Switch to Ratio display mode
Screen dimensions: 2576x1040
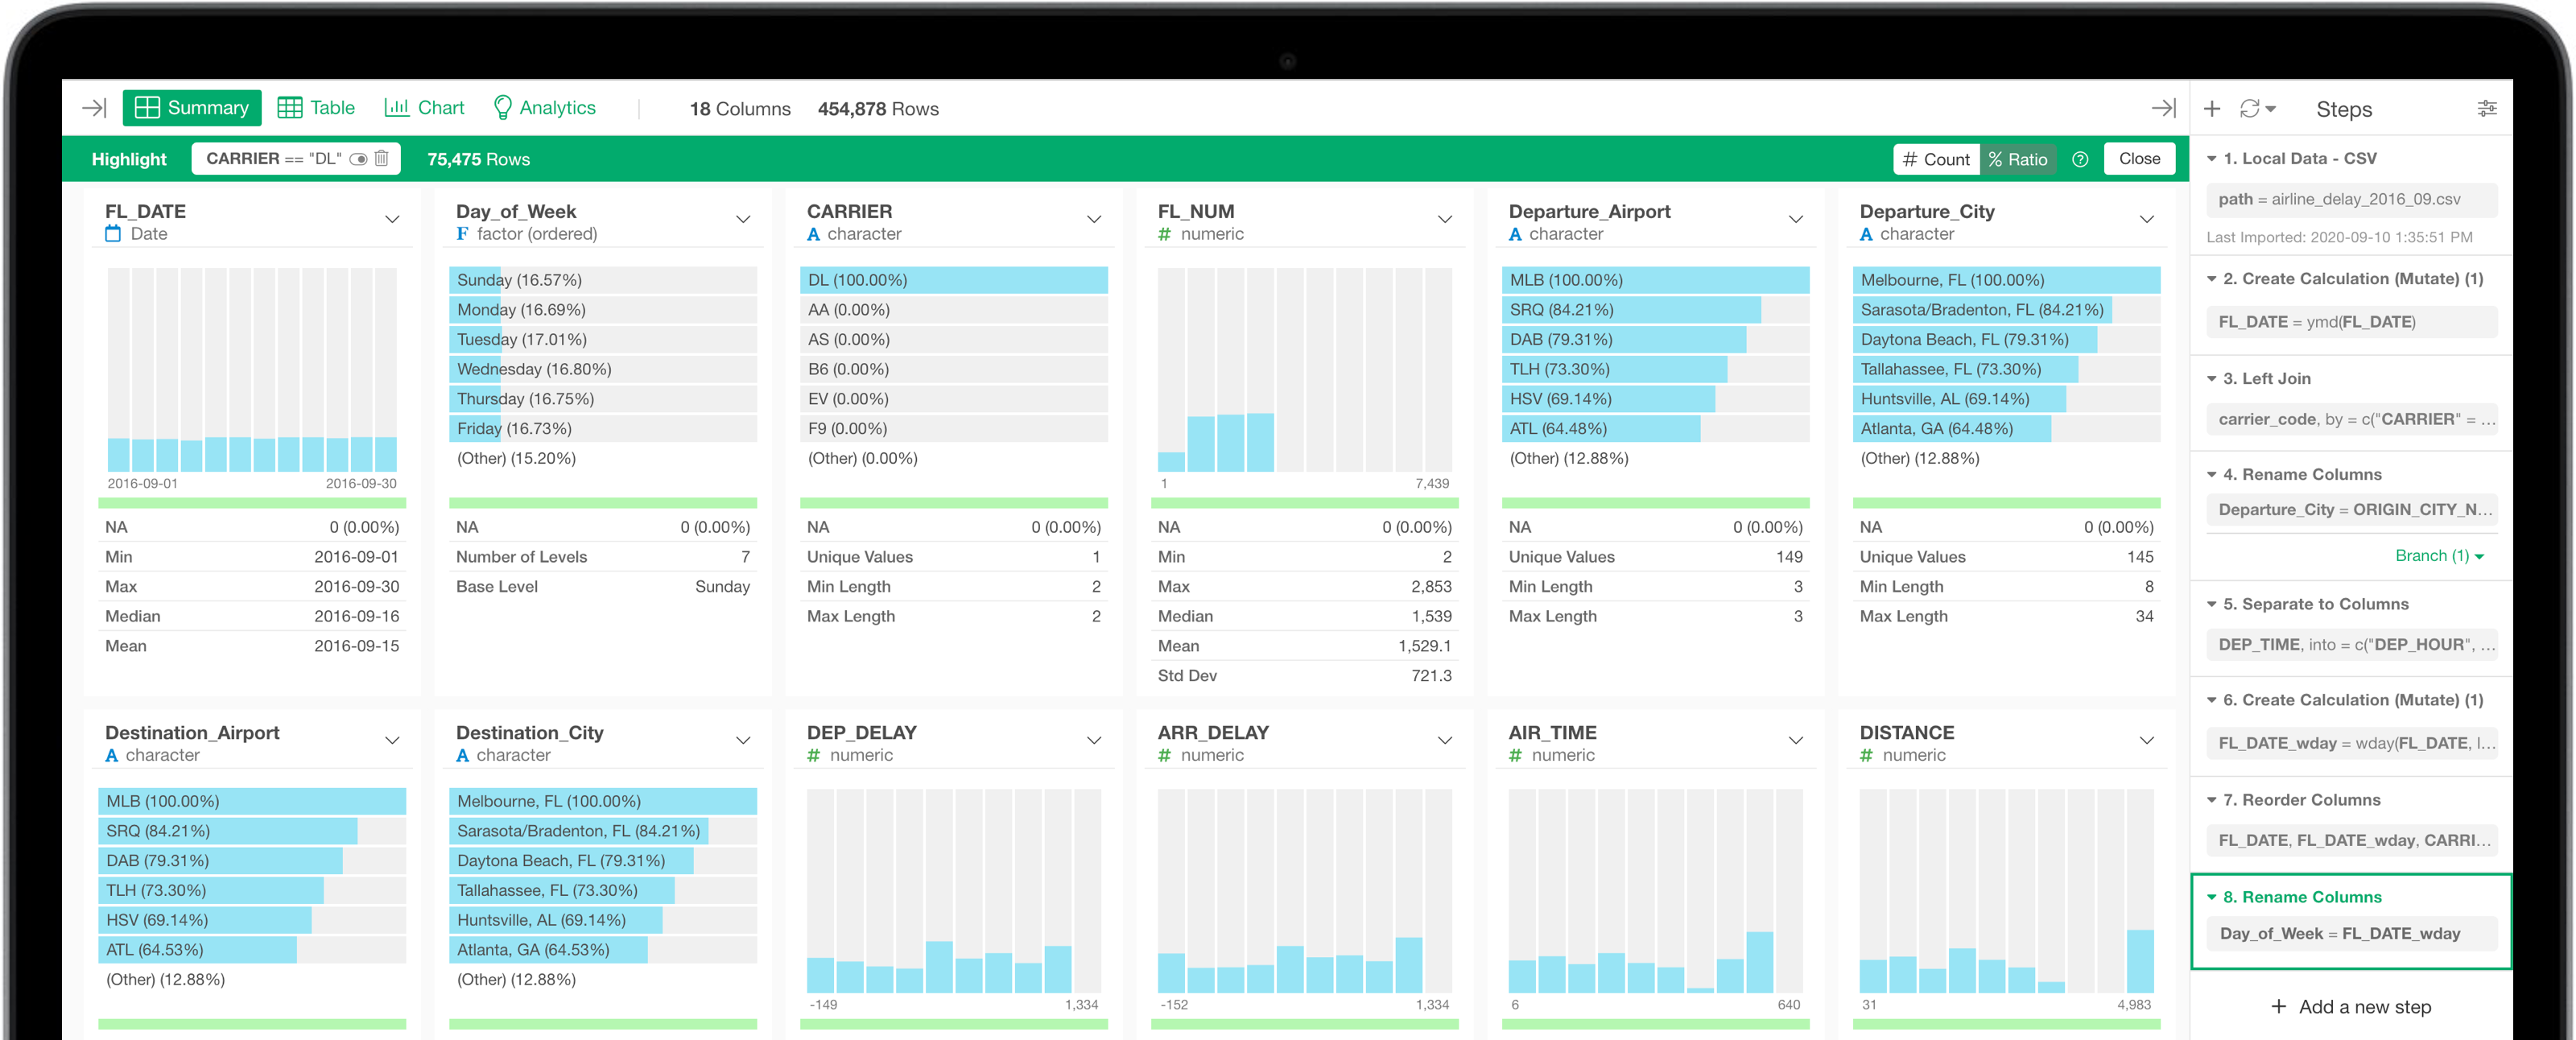[2018, 159]
